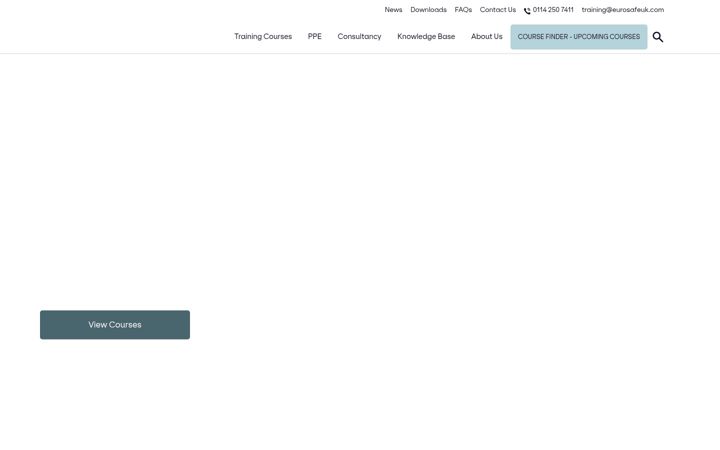The image size is (720, 450).
Task: Call the 0114 250 7411 number link
Action: pyautogui.click(x=553, y=10)
